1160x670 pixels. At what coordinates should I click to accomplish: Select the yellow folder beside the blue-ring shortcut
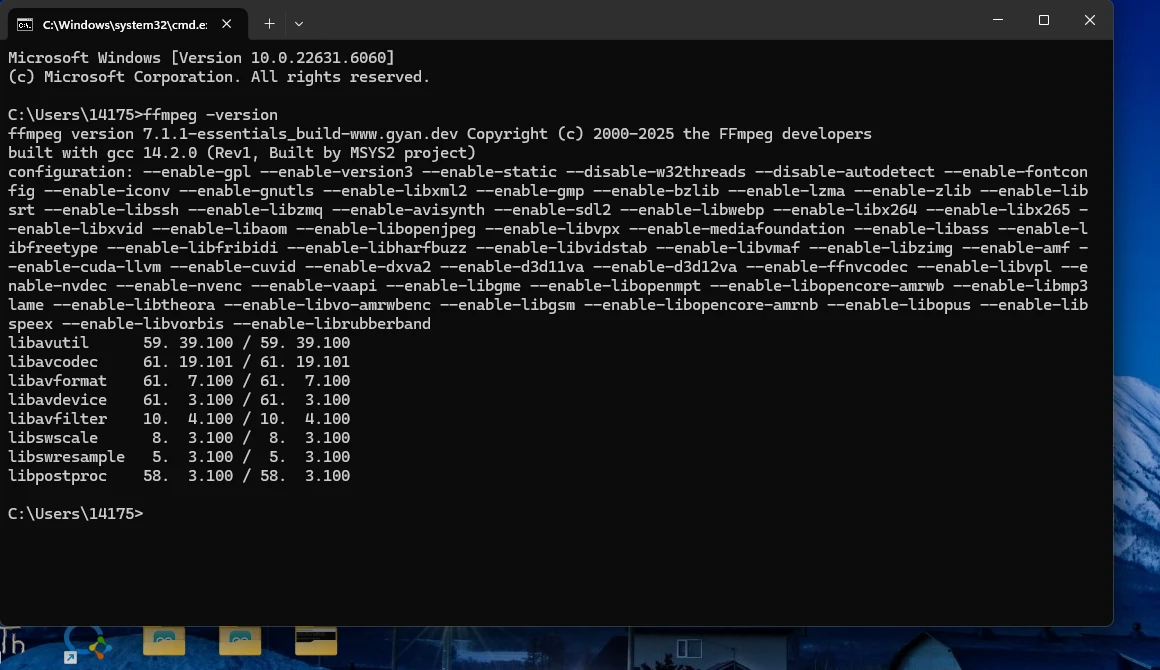(x=164, y=640)
